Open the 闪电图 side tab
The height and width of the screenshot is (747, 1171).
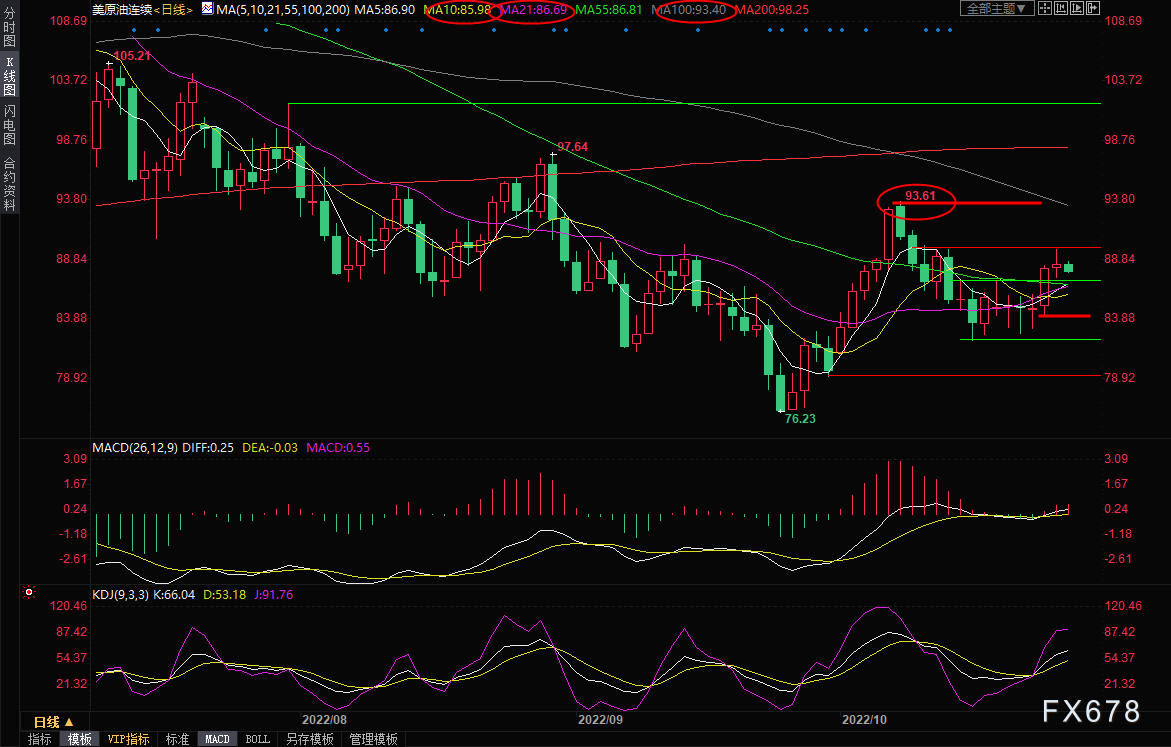10,124
